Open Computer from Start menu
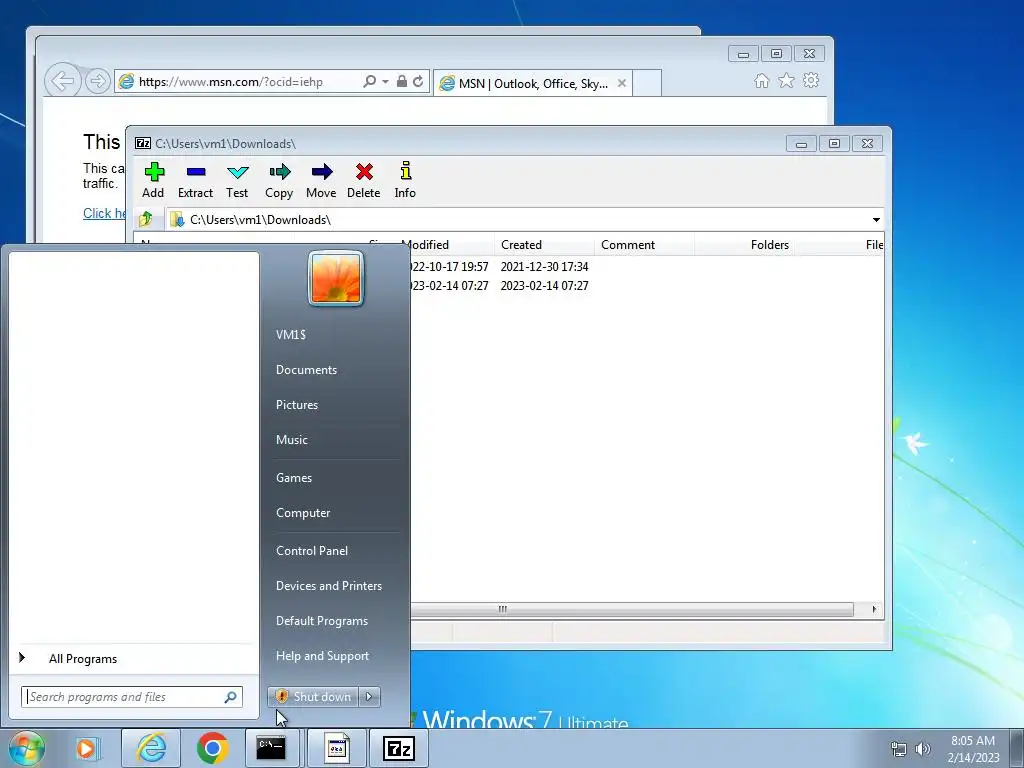The width and height of the screenshot is (1024, 768). [303, 513]
